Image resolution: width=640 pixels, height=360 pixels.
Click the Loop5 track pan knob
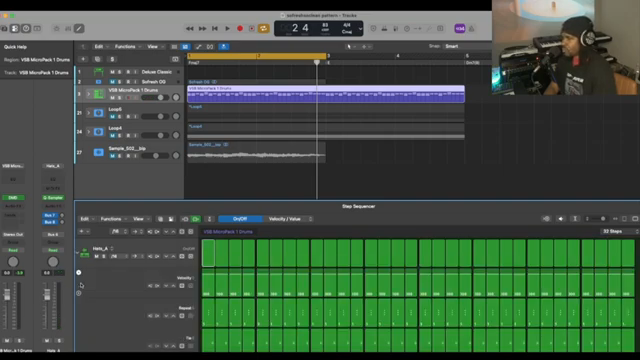[176, 116]
